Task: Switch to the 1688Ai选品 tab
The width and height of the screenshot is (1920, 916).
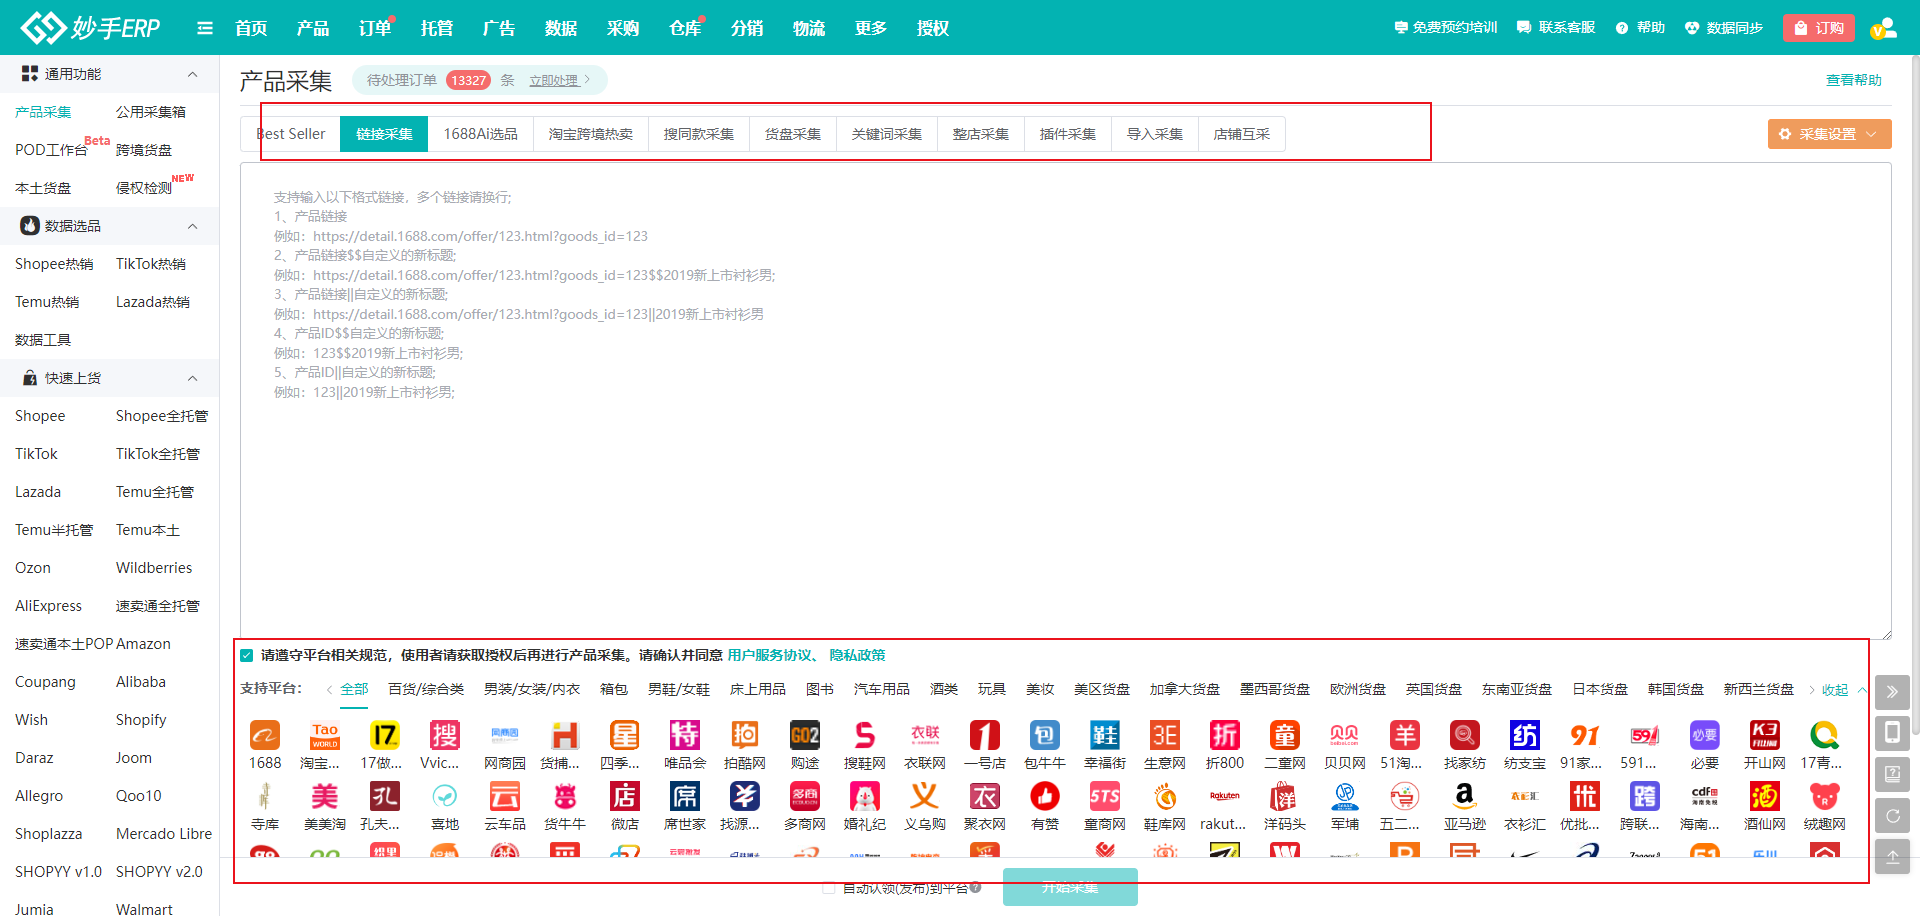Action: 481,134
